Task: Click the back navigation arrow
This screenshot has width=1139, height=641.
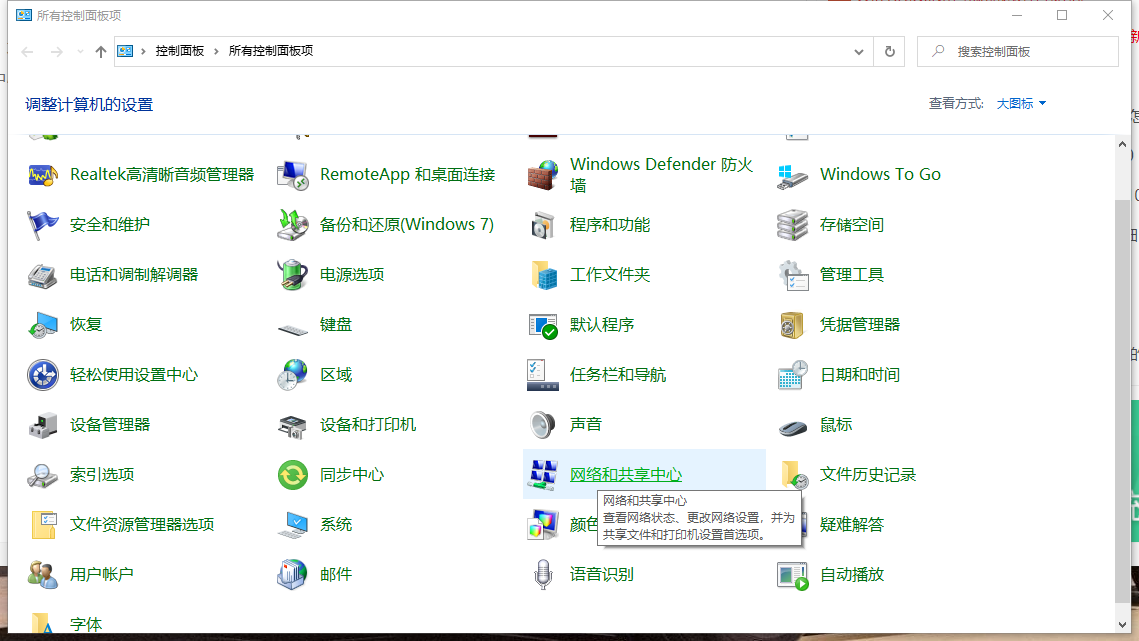Action: coord(27,51)
